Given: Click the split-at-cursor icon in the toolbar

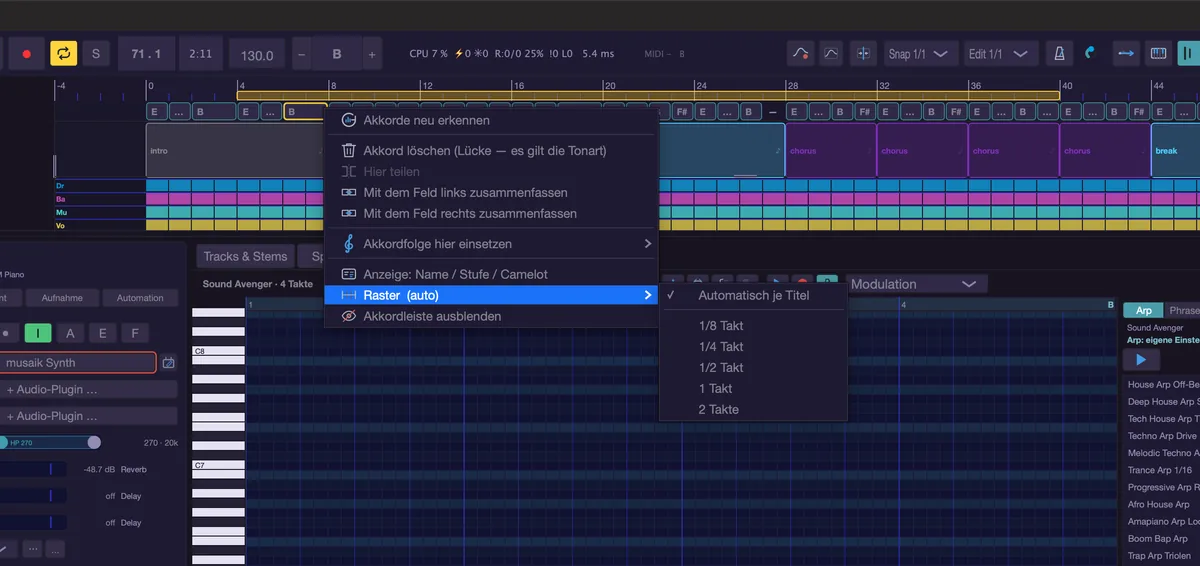Looking at the screenshot, I should (x=864, y=54).
